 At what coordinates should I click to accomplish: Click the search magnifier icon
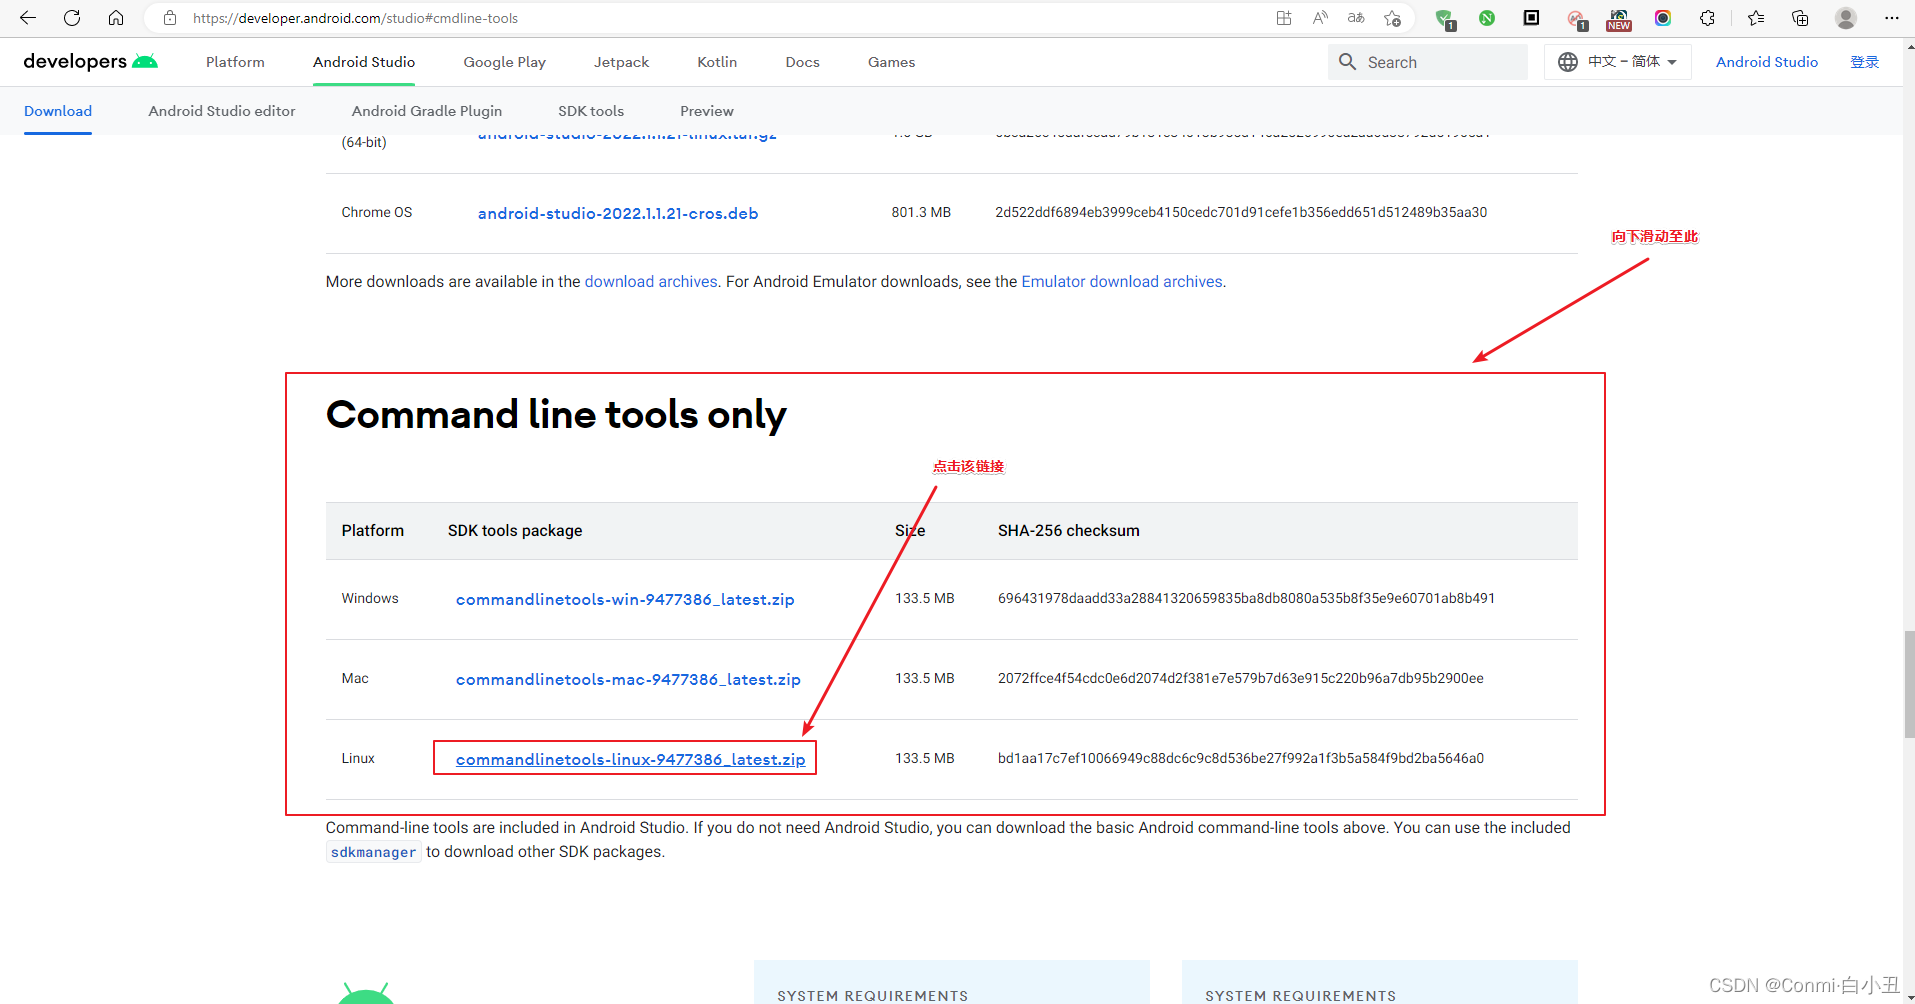pyautogui.click(x=1348, y=62)
